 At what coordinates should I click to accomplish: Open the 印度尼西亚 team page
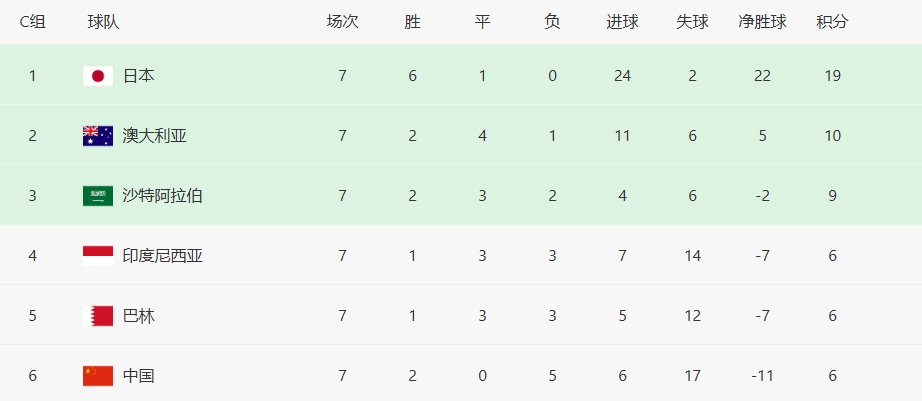point(163,256)
